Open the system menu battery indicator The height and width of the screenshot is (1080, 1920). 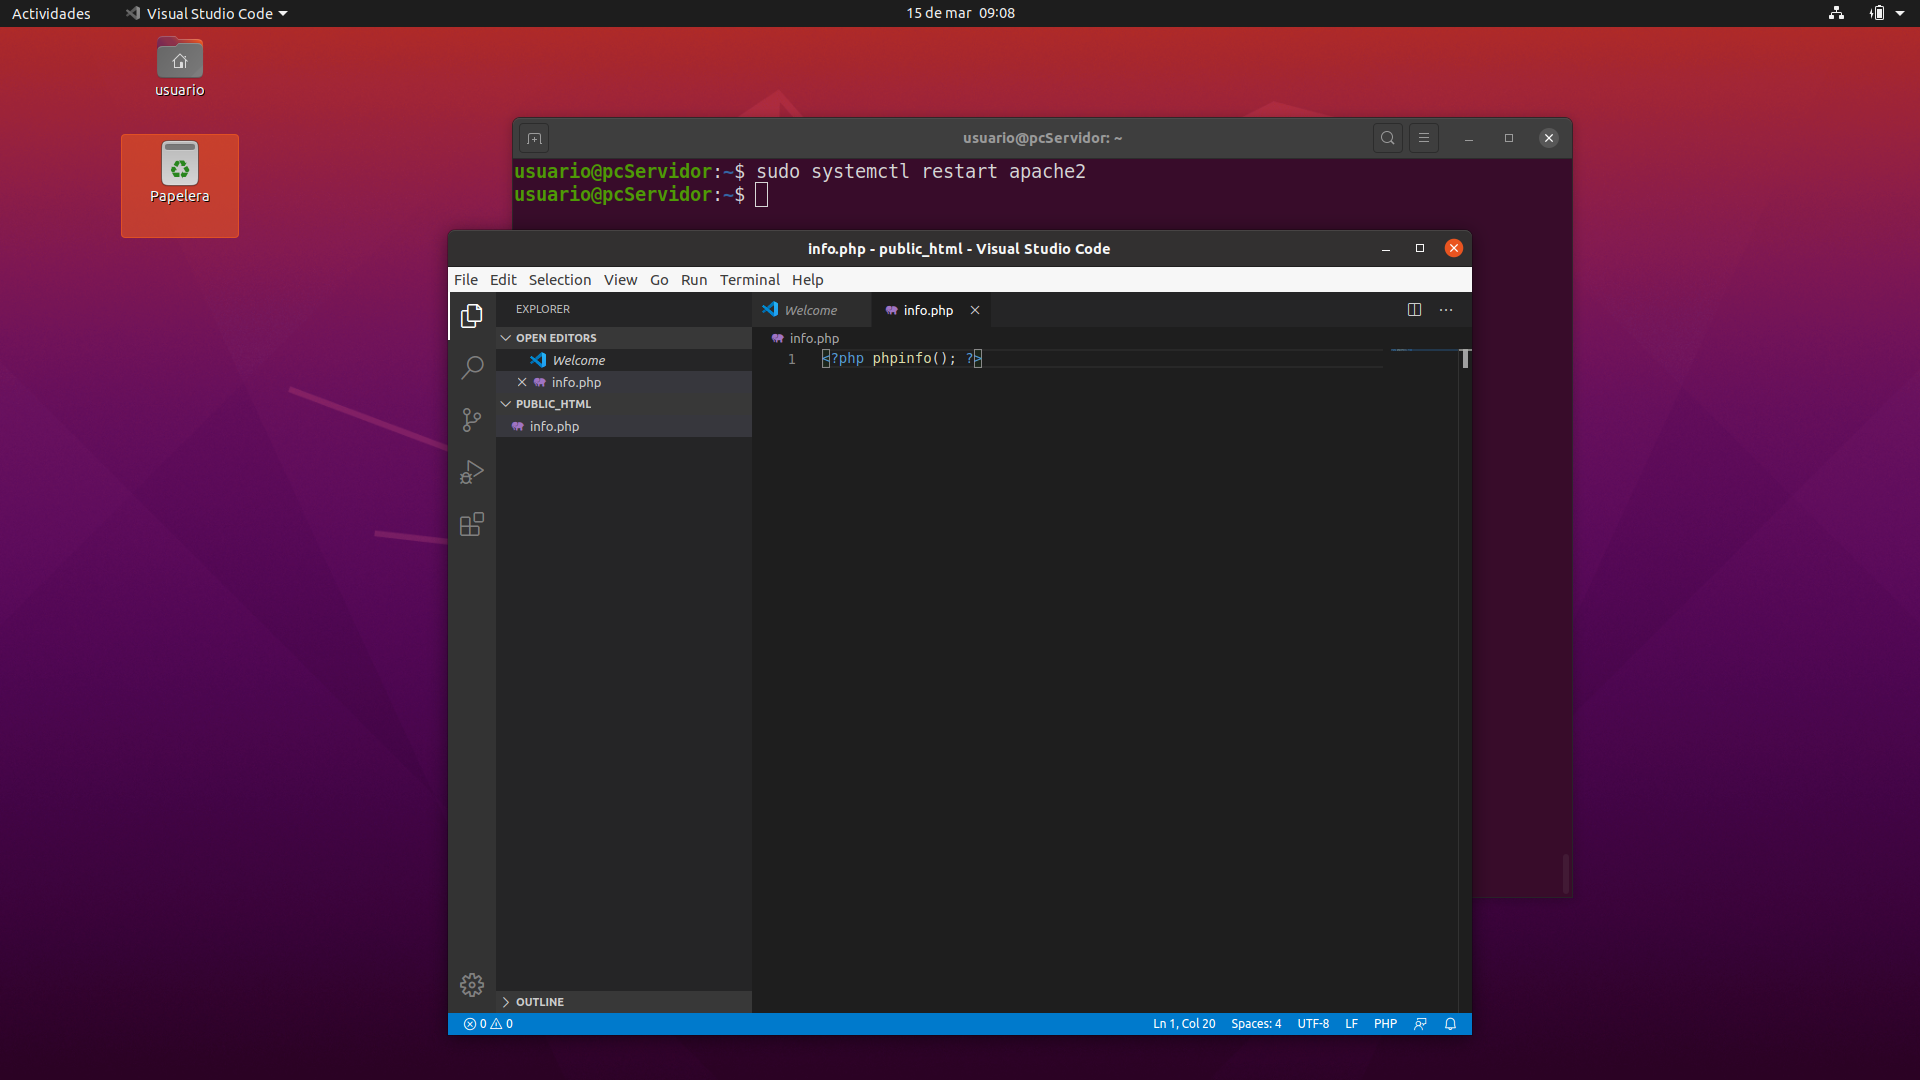[x=1877, y=13]
